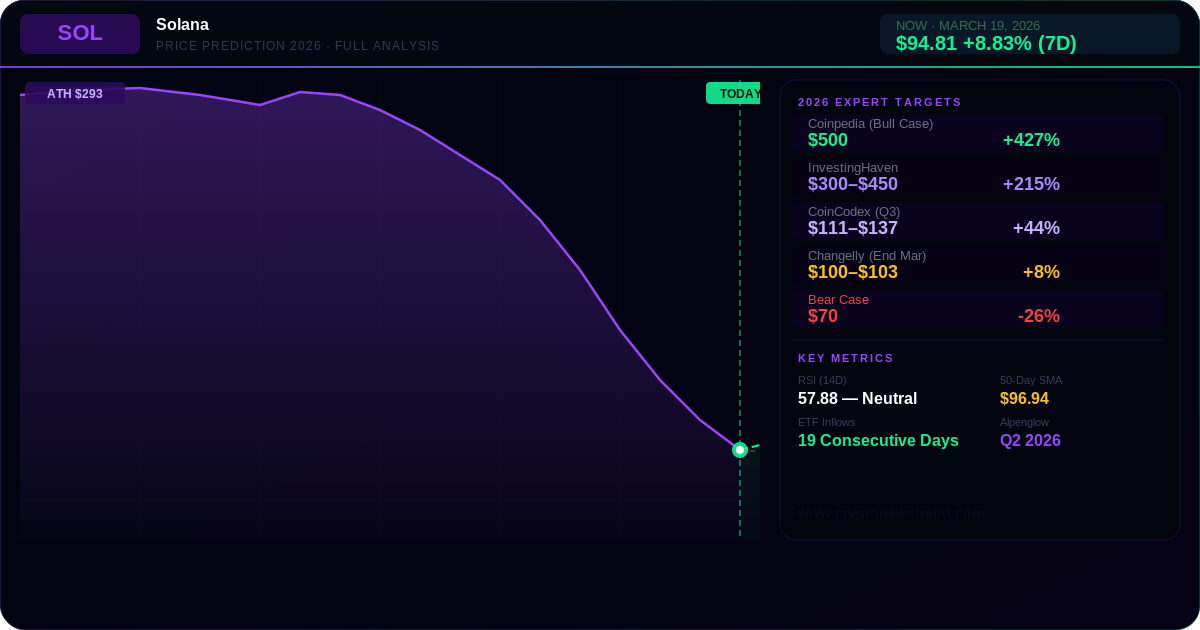1200x630 pixels.
Task: Click the ETF Inflows 19 Consecutive Days
Action: click(x=878, y=441)
